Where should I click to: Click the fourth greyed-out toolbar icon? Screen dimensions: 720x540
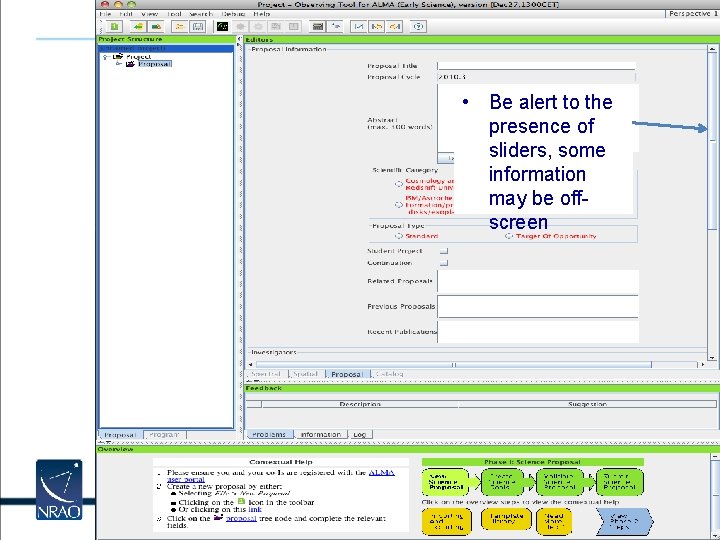coord(293,27)
